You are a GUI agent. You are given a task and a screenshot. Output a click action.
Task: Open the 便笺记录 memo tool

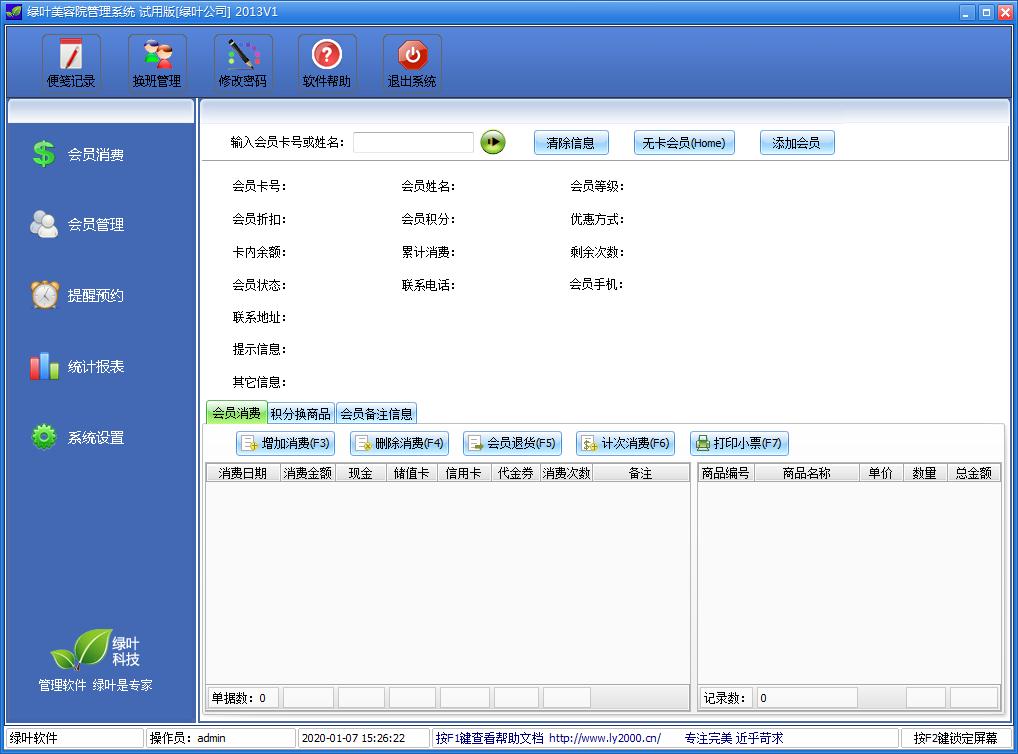[70, 61]
